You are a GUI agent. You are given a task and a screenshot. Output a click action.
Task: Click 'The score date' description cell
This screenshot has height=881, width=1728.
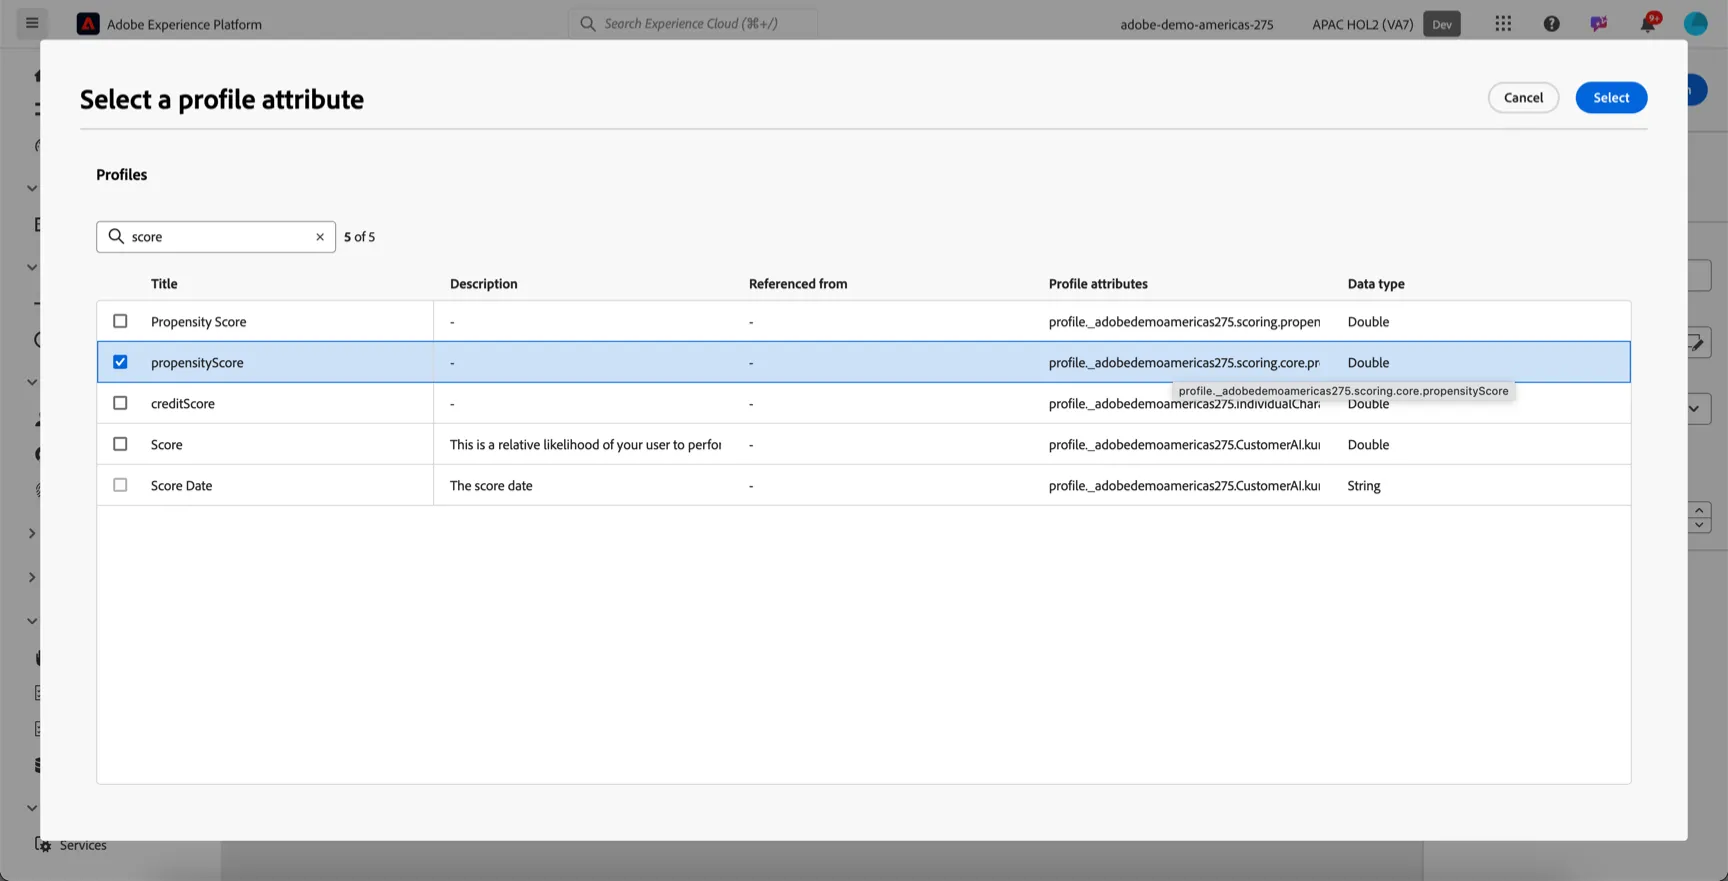tap(491, 486)
